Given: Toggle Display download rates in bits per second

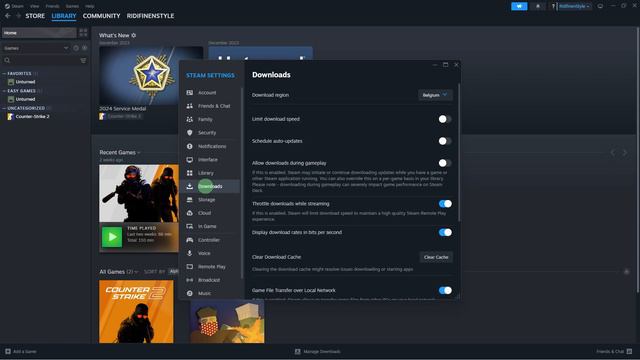Looking at the screenshot, I should coord(445,232).
